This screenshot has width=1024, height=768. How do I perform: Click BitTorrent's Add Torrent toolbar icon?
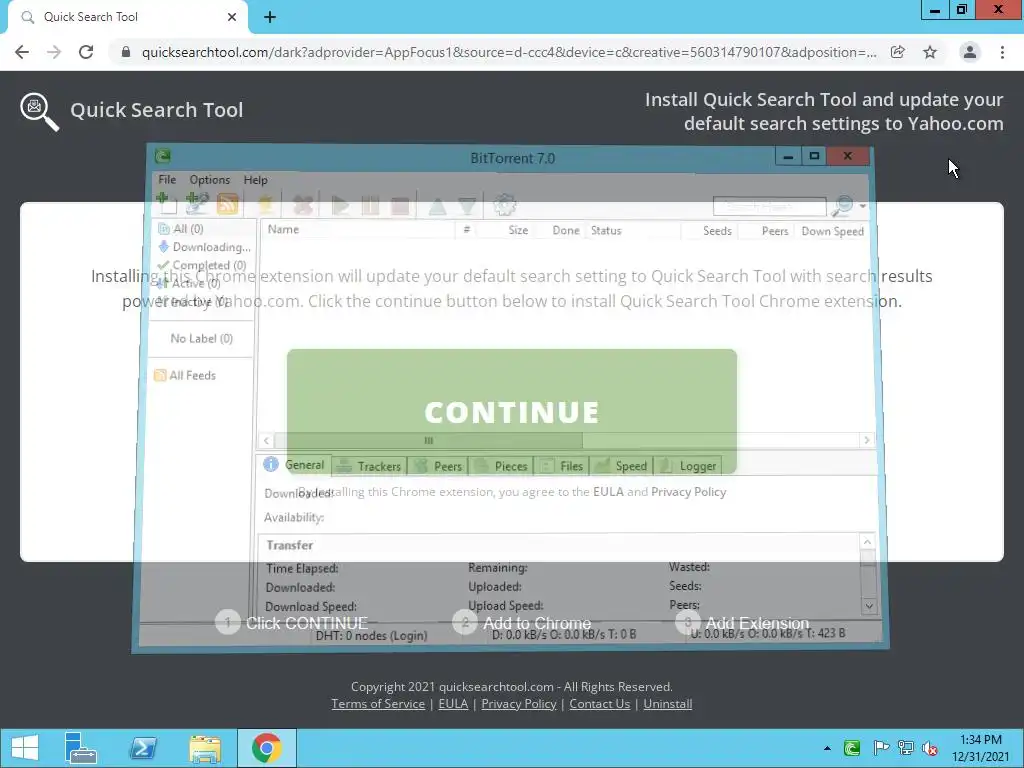pyautogui.click(x=166, y=203)
